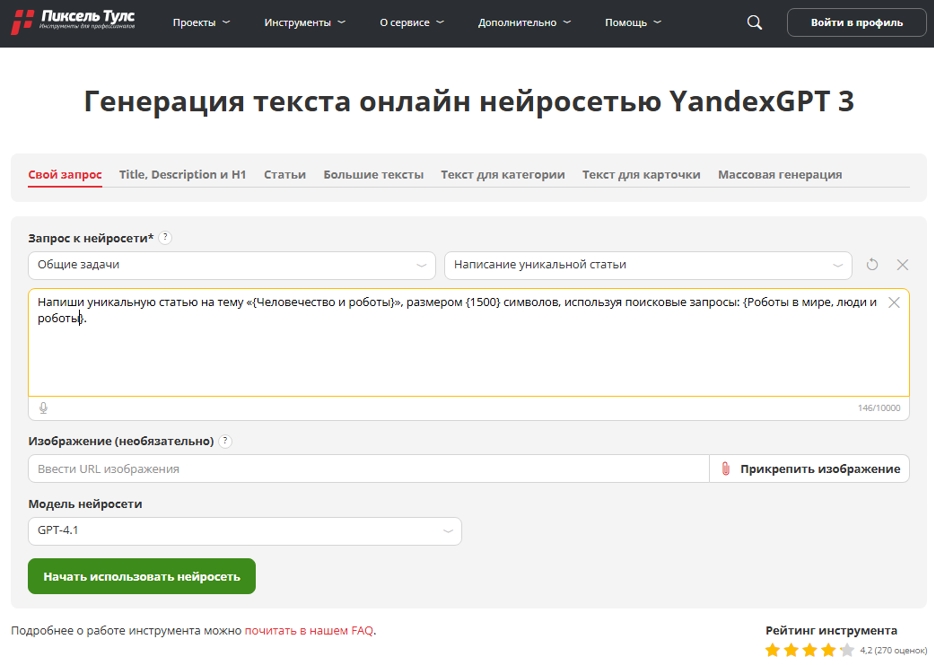
Task: Reset the query template with refresh icon
Action: [x=872, y=265]
